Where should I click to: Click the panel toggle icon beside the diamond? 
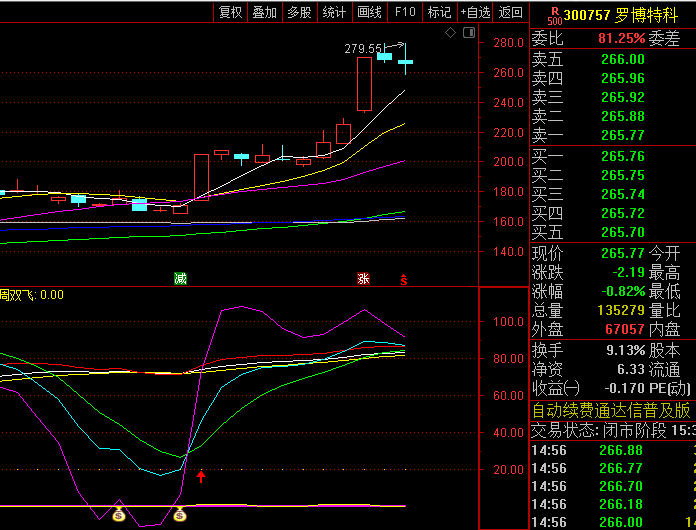pyautogui.click(x=467, y=33)
